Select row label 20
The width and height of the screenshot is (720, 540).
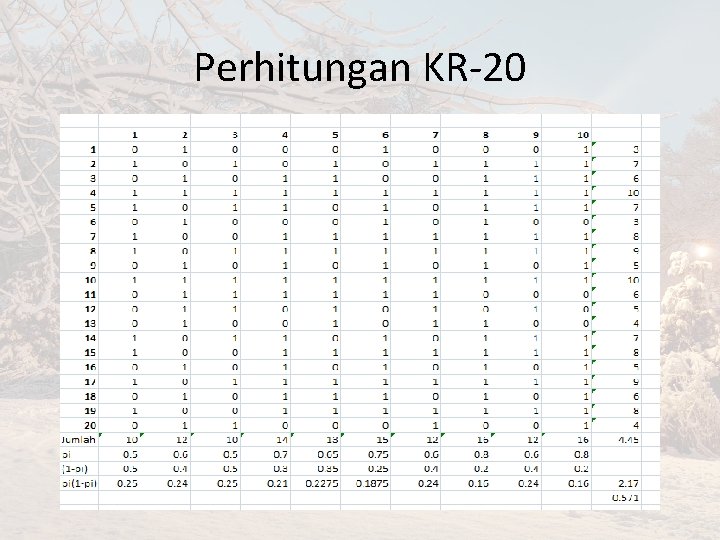(x=90, y=425)
